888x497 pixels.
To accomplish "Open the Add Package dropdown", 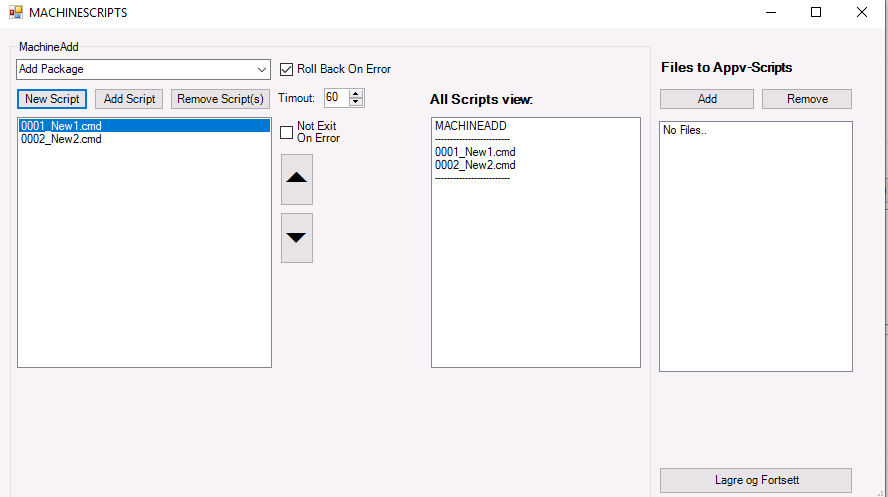I will pos(262,69).
